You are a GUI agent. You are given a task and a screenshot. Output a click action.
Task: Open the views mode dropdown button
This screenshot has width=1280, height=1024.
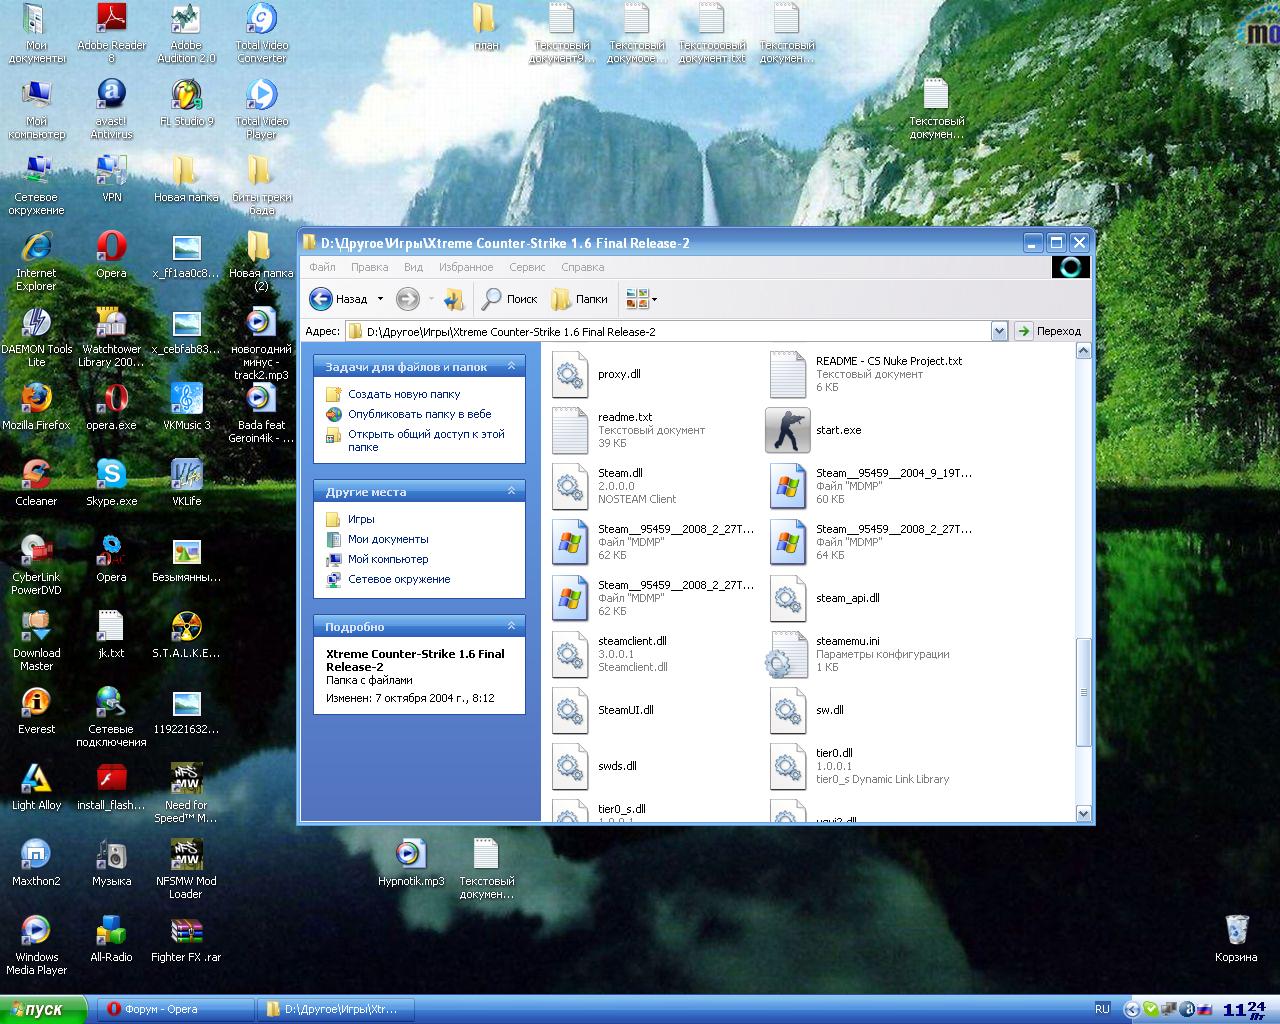[x=641, y=299]
